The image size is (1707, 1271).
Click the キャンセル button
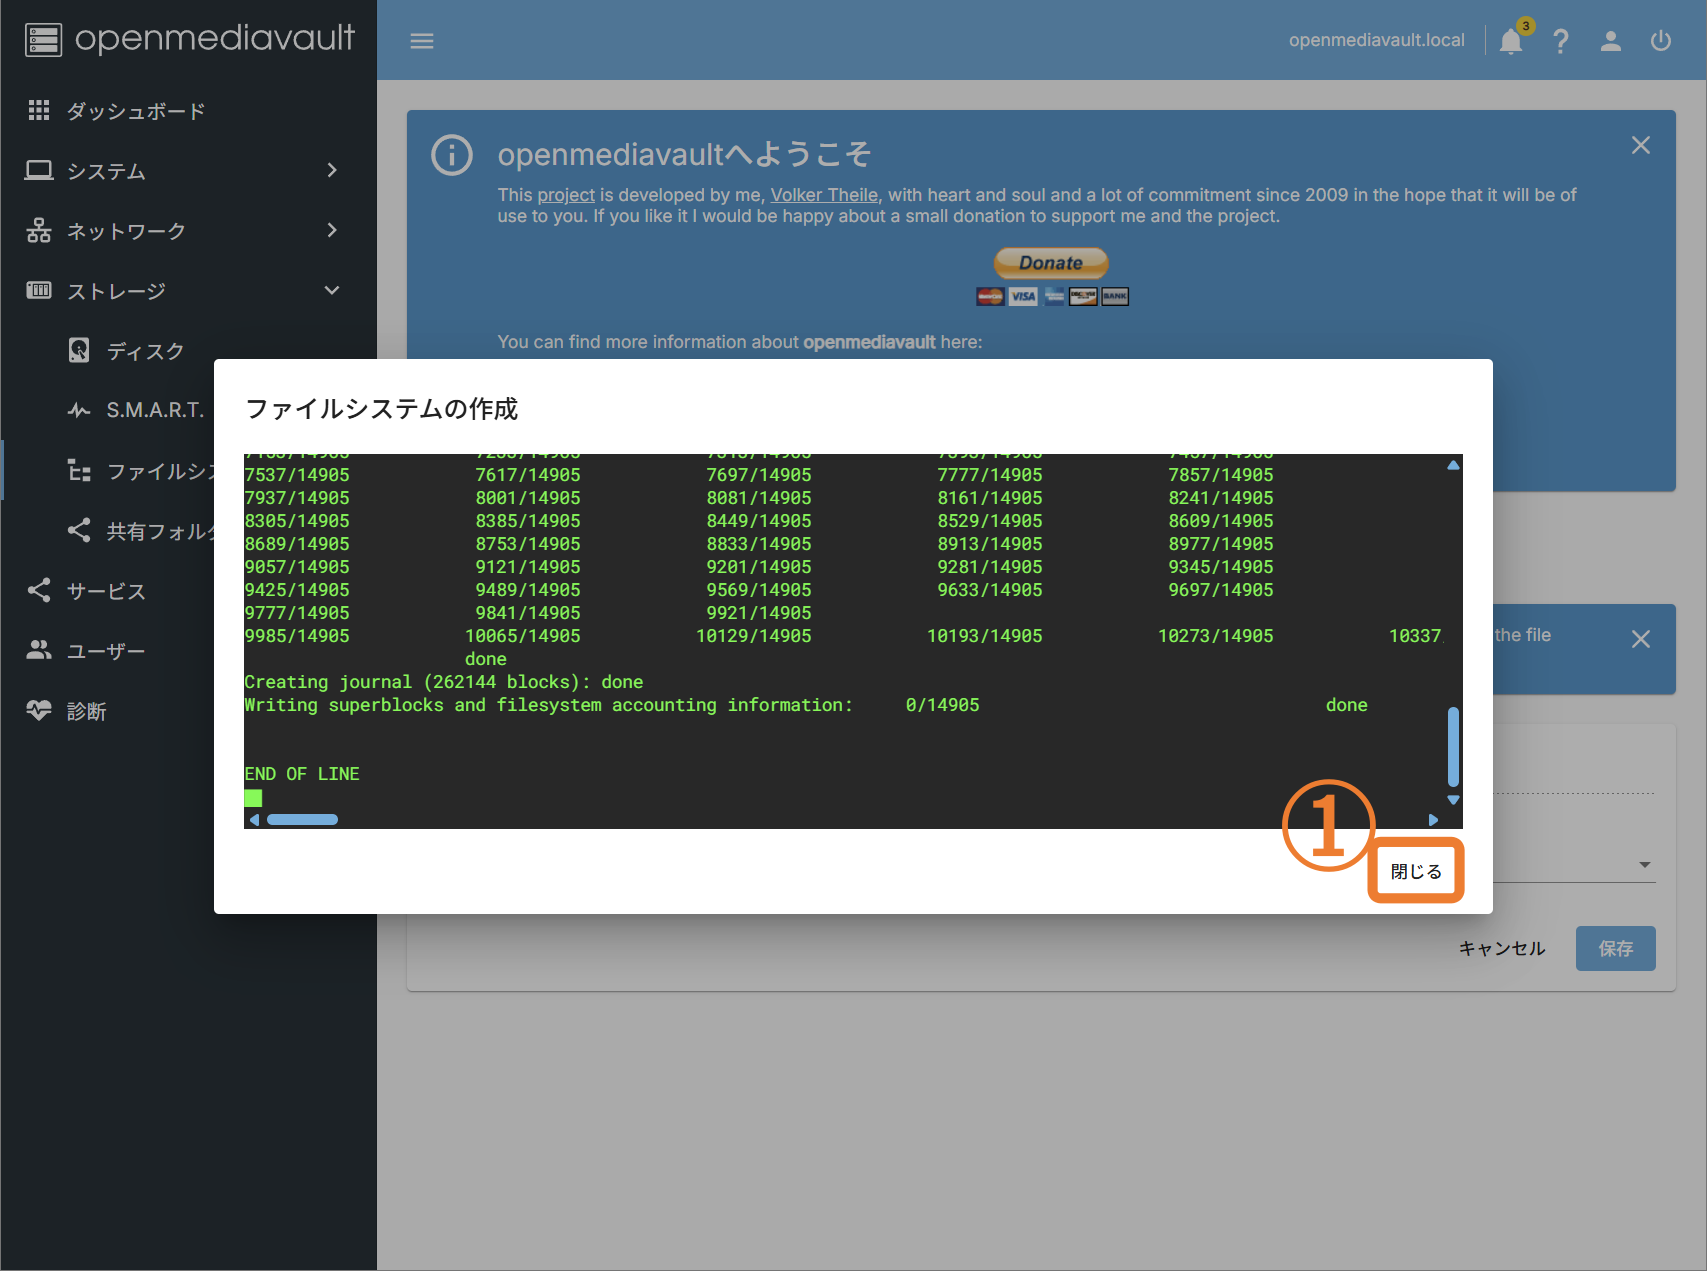1502,948
